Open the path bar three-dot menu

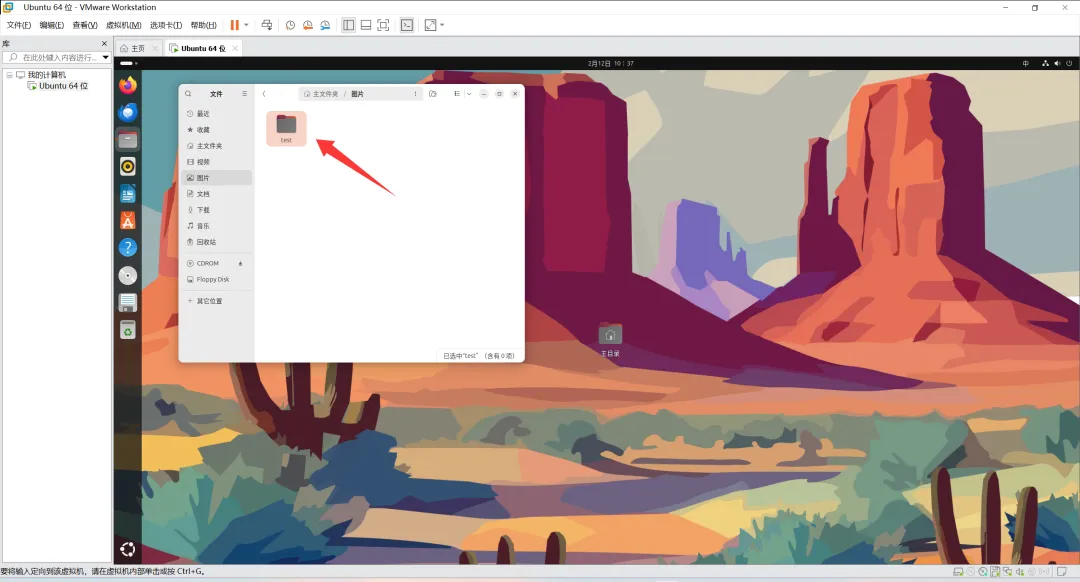(415, 94)
